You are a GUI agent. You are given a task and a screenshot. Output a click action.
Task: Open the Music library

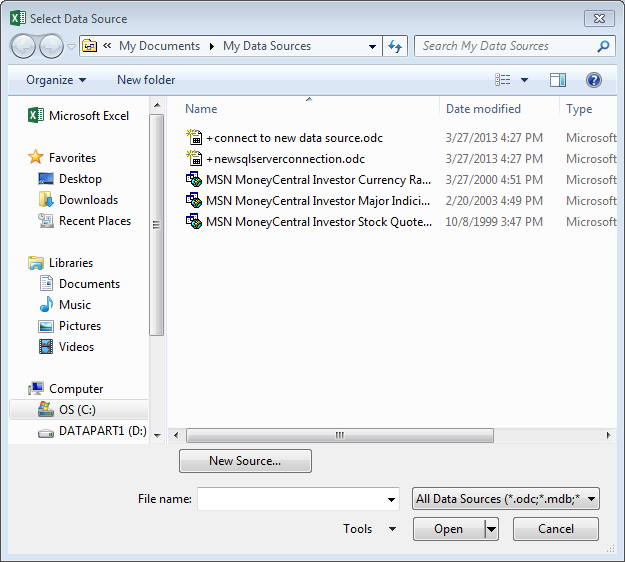[x=65, y=305]
